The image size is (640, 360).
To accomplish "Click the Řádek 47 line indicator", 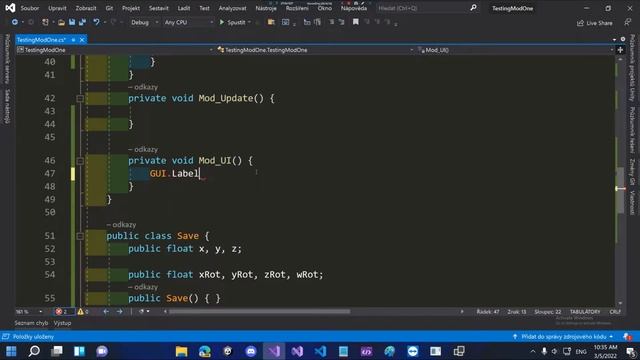I will point(488,312).
